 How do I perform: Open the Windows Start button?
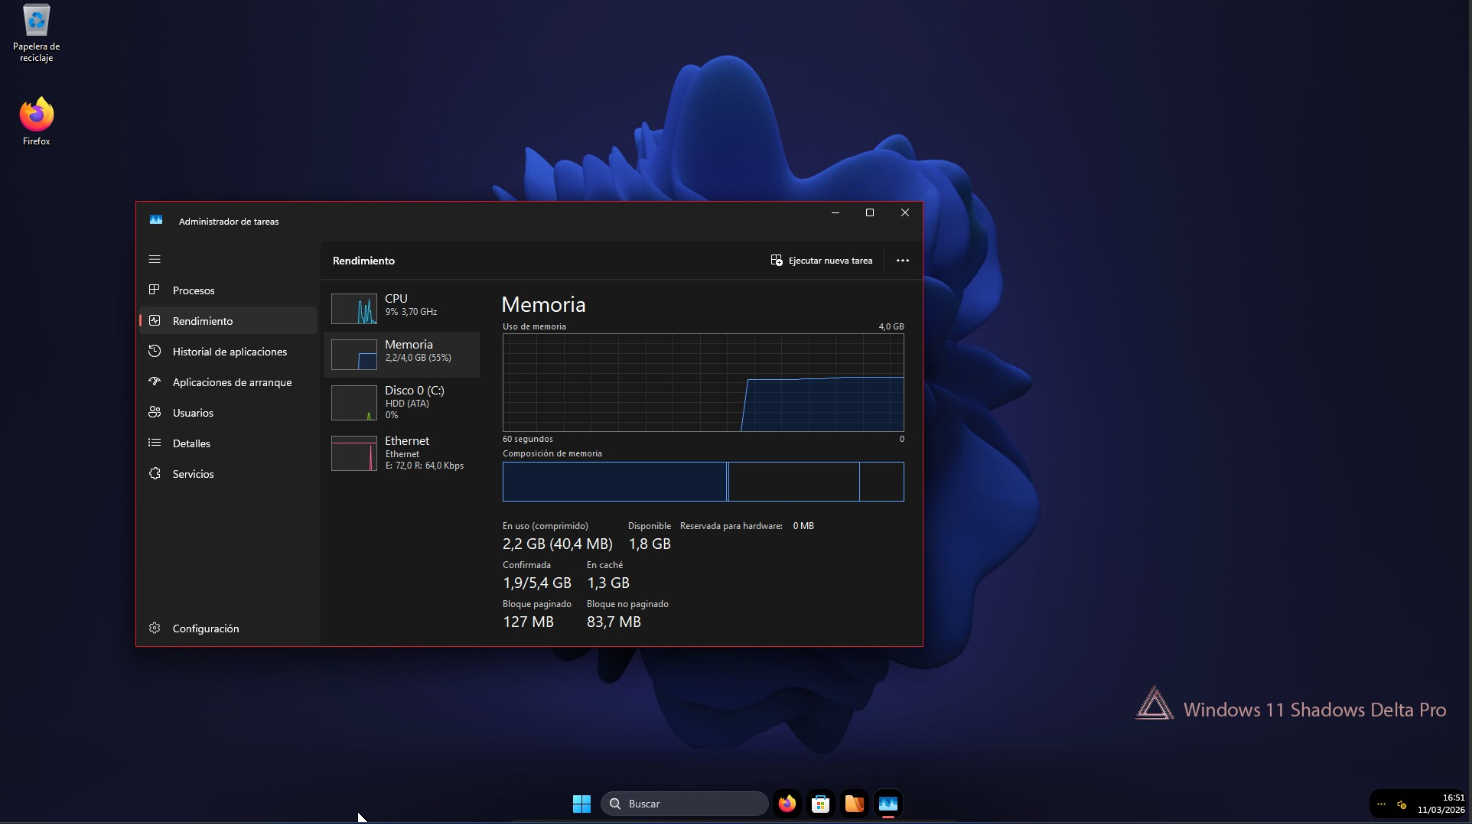[x=582, y=804]
